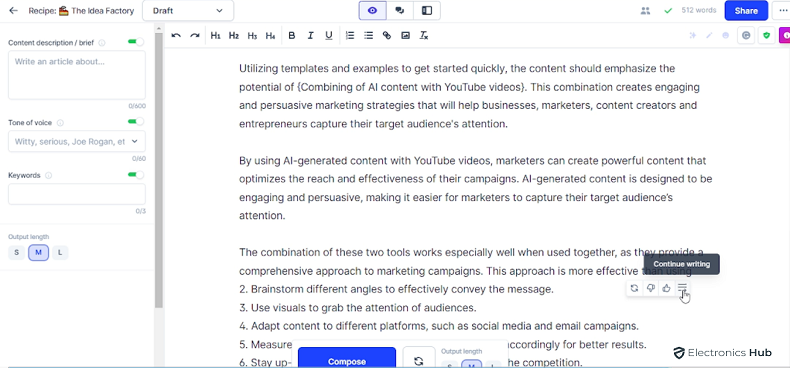The height and width of the screenshot is (368, 790).
Task: Click the Keywords input field
Action: pyautogui.click(x=77, y=194)
